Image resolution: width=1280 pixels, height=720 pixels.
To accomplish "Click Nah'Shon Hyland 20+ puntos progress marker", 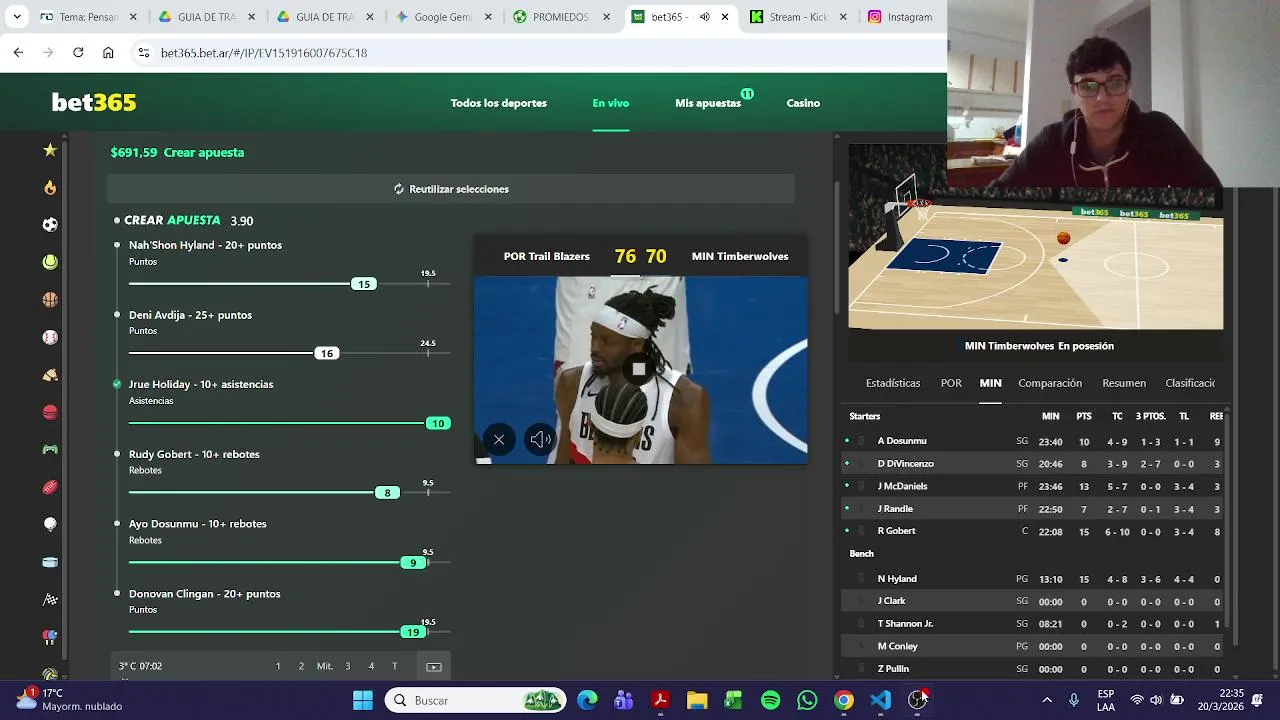I will tap(364, 284).
